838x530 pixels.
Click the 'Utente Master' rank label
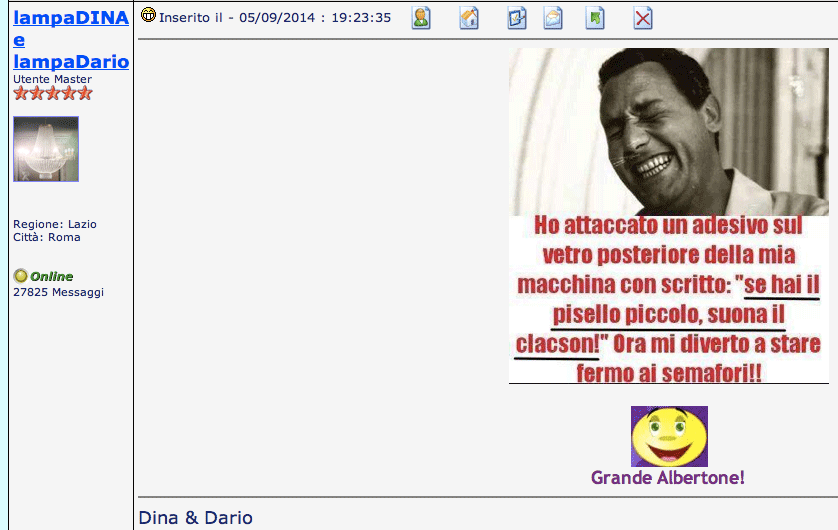pos(52,79)
